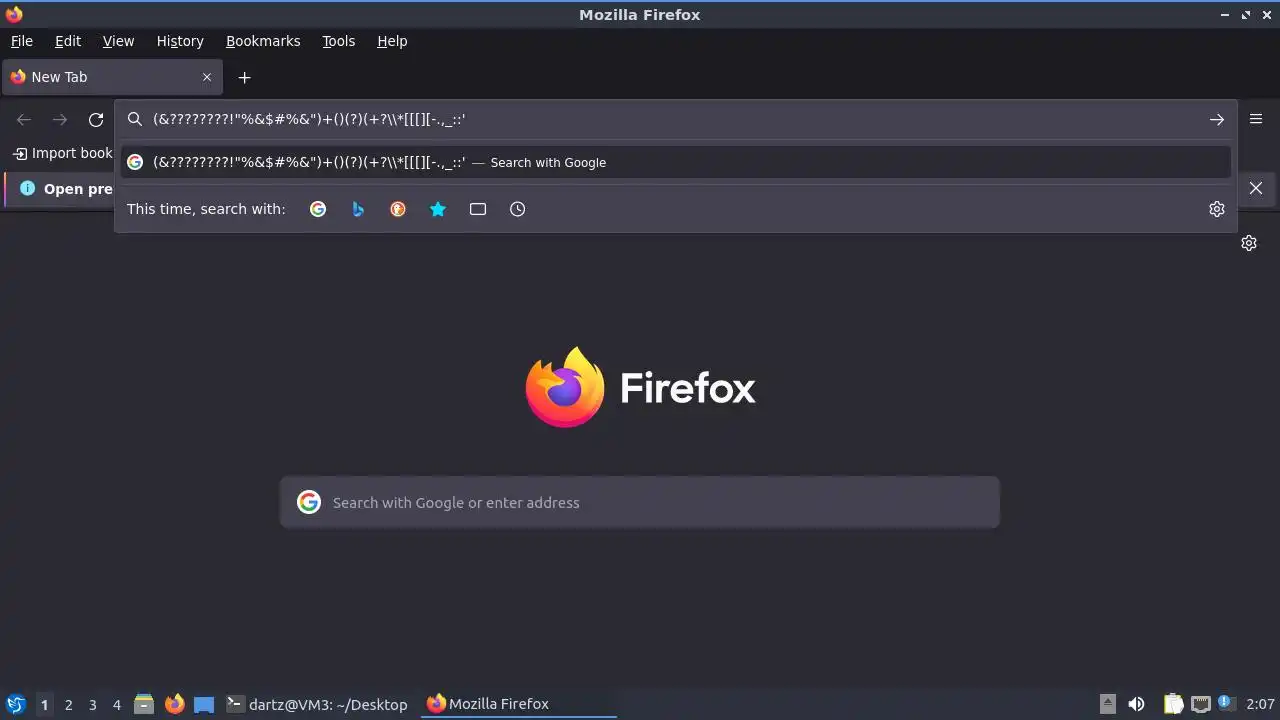Select the Search with Google suggestion row
The width and height of the screenshot is (1280, 720).
coord(676,162)
